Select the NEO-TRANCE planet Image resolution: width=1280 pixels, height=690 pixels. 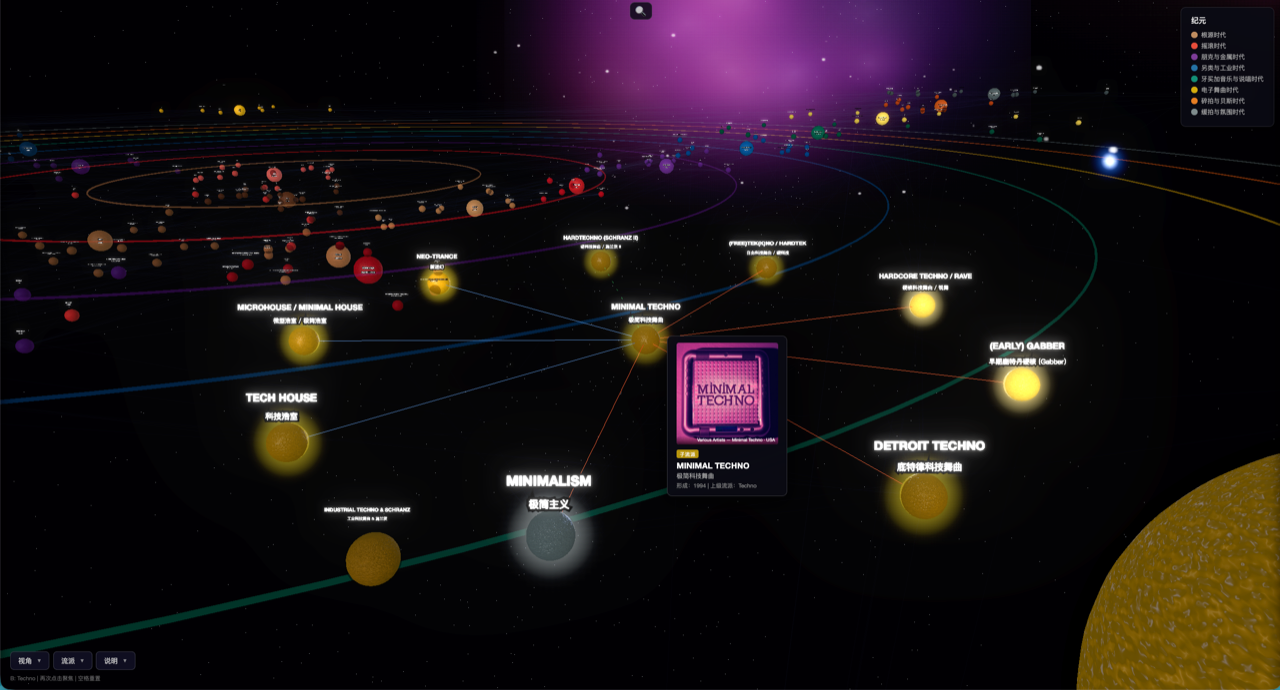(437, 283)
